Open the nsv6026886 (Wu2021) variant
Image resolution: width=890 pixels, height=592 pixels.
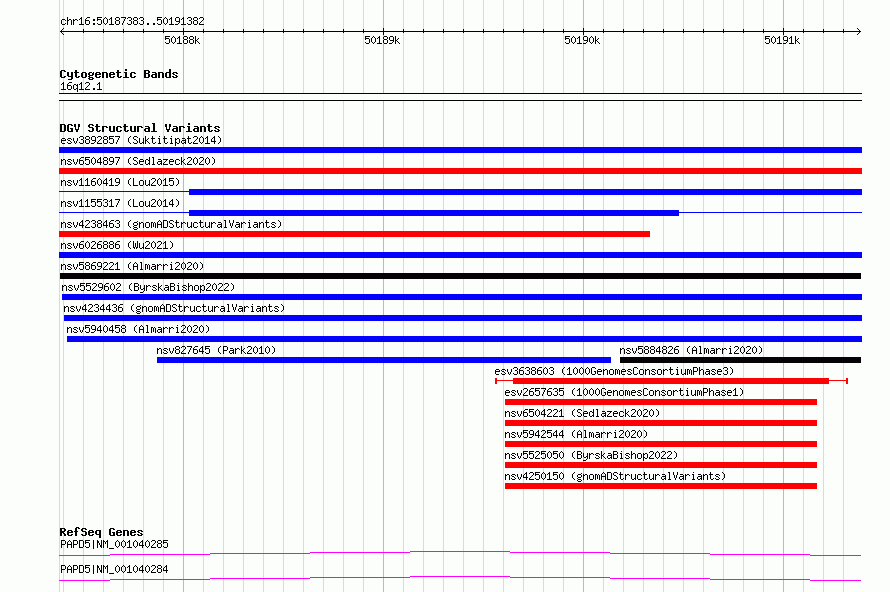117,245
